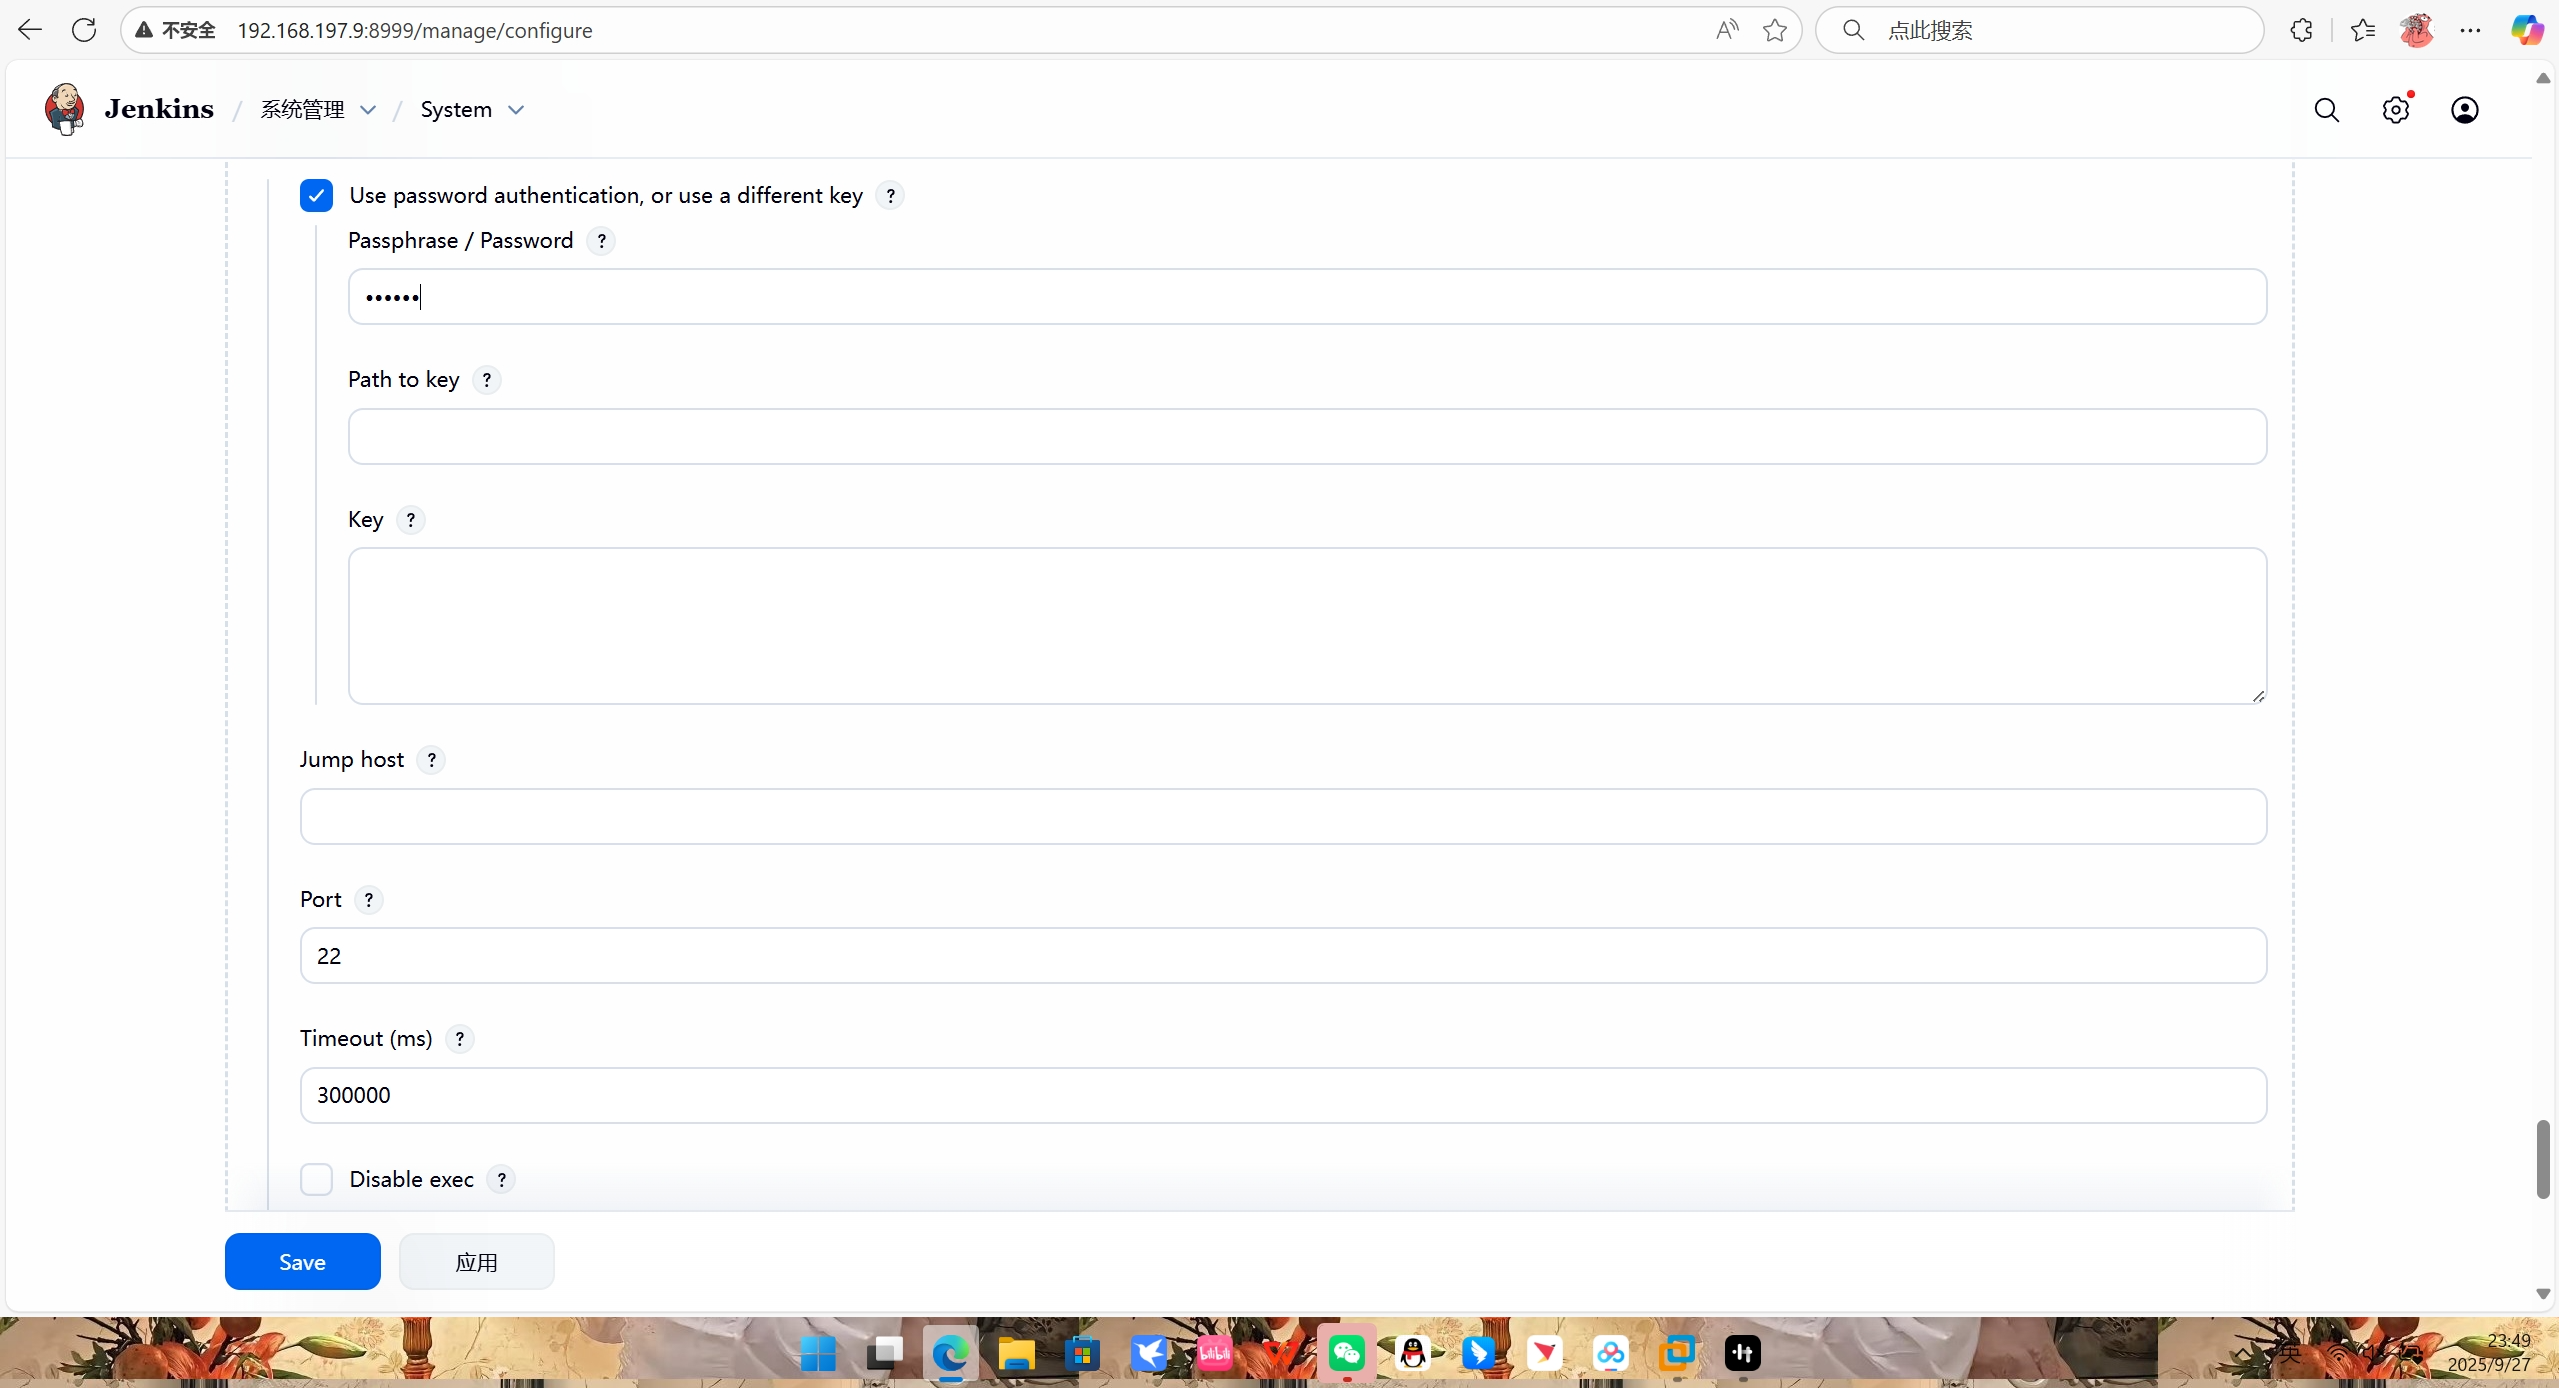
Task: Show help for Use password authentication
Action: (890, 196)
